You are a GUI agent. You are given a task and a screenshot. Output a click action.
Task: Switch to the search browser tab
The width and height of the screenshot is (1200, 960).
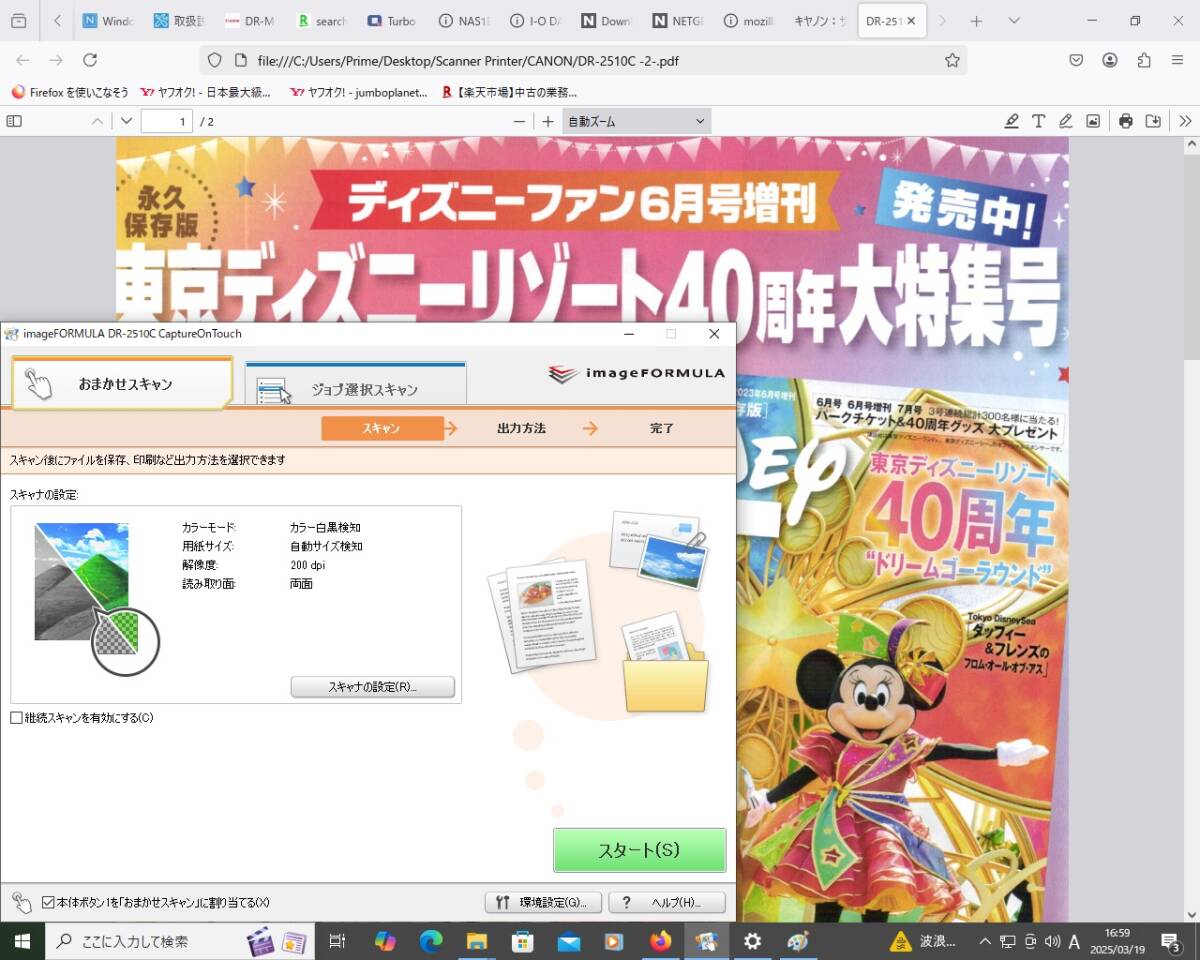tap(320, 21)
